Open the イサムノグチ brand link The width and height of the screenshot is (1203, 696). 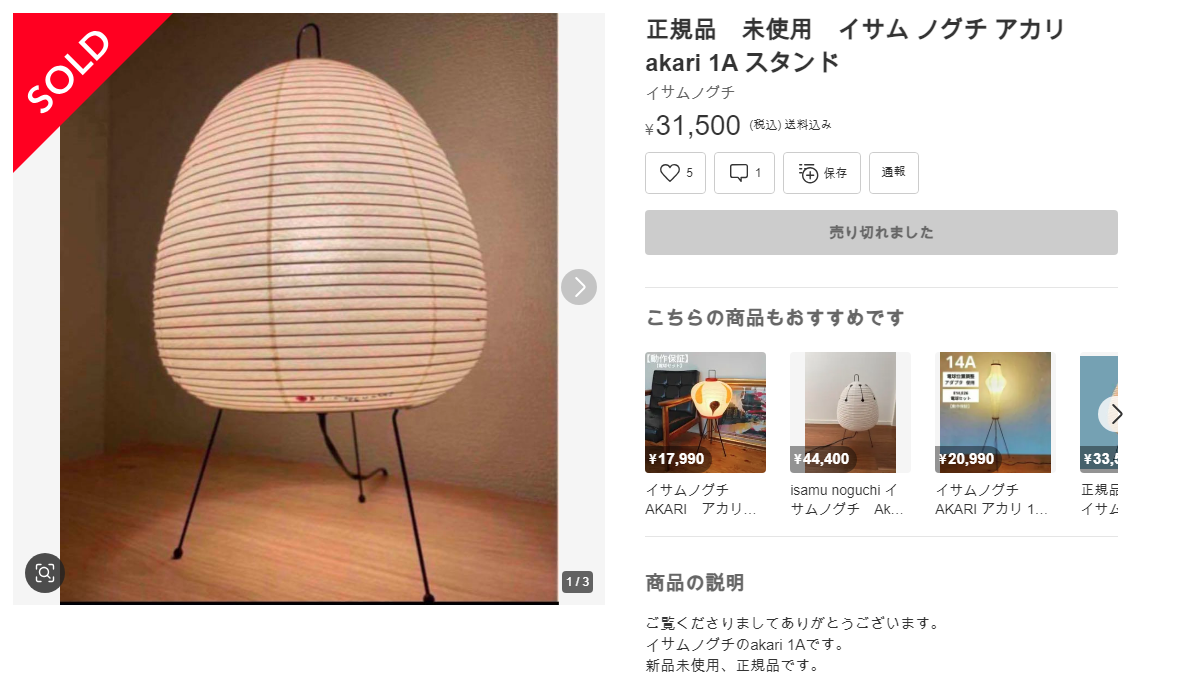(690, 93)
